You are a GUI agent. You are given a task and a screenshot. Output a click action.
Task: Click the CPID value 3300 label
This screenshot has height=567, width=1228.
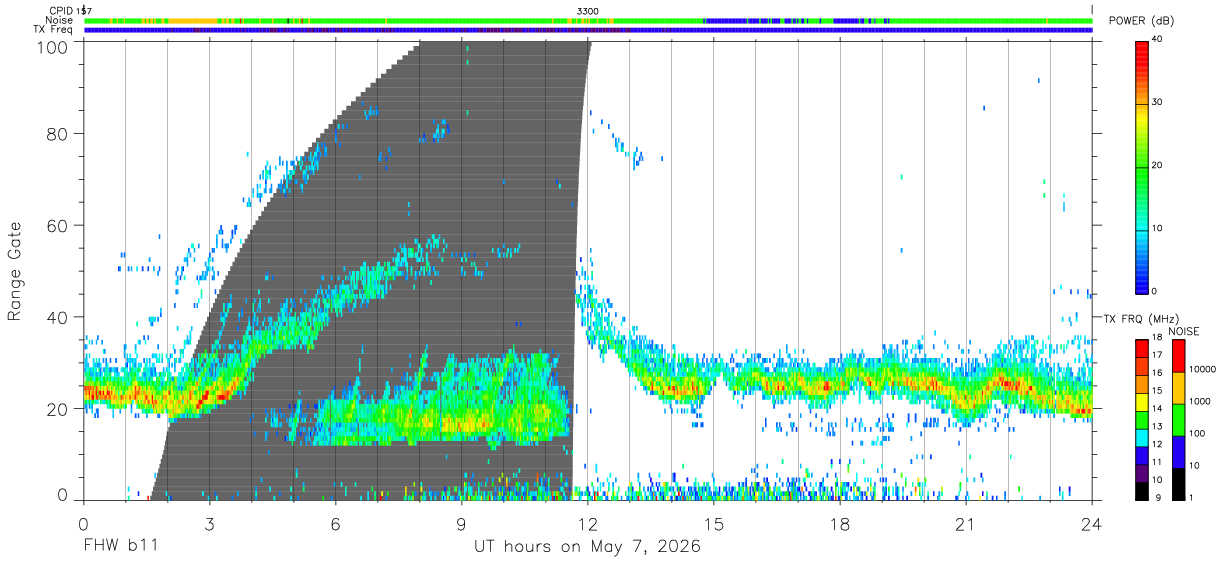coord(588,10)
